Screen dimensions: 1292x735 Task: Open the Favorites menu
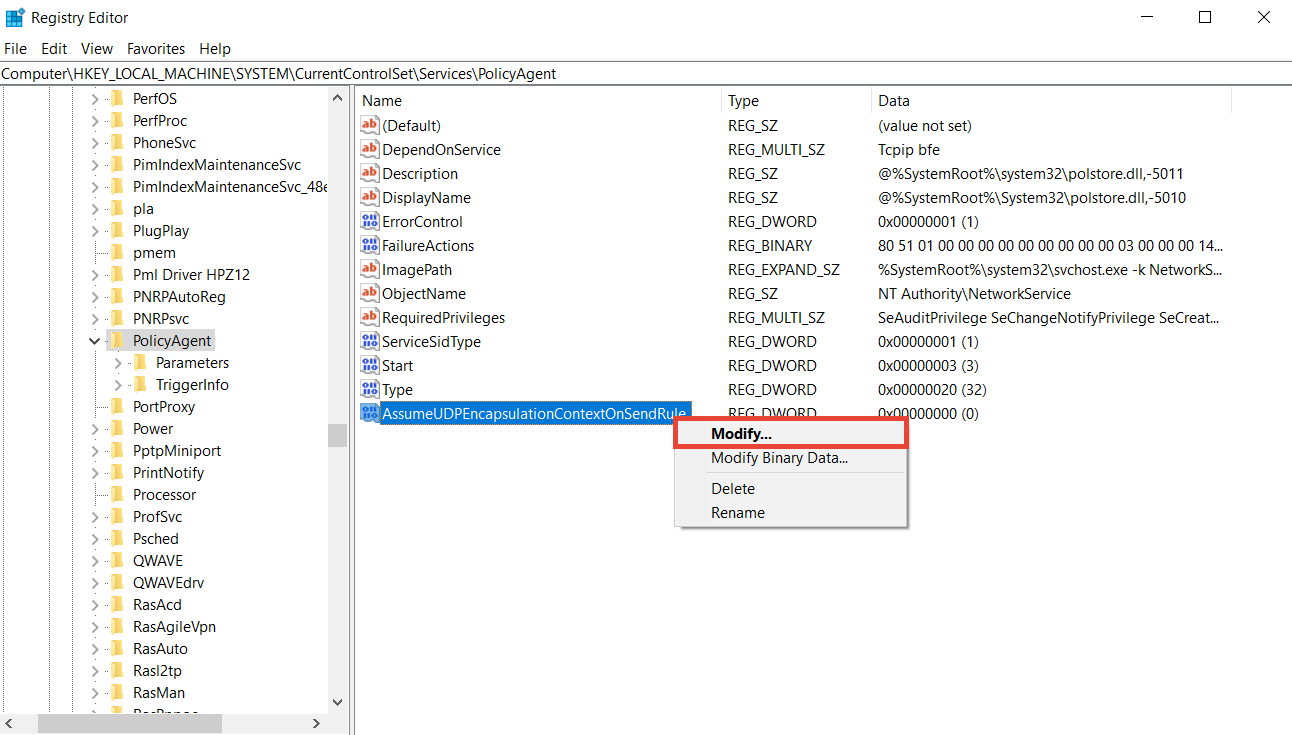tap(156, 48)
